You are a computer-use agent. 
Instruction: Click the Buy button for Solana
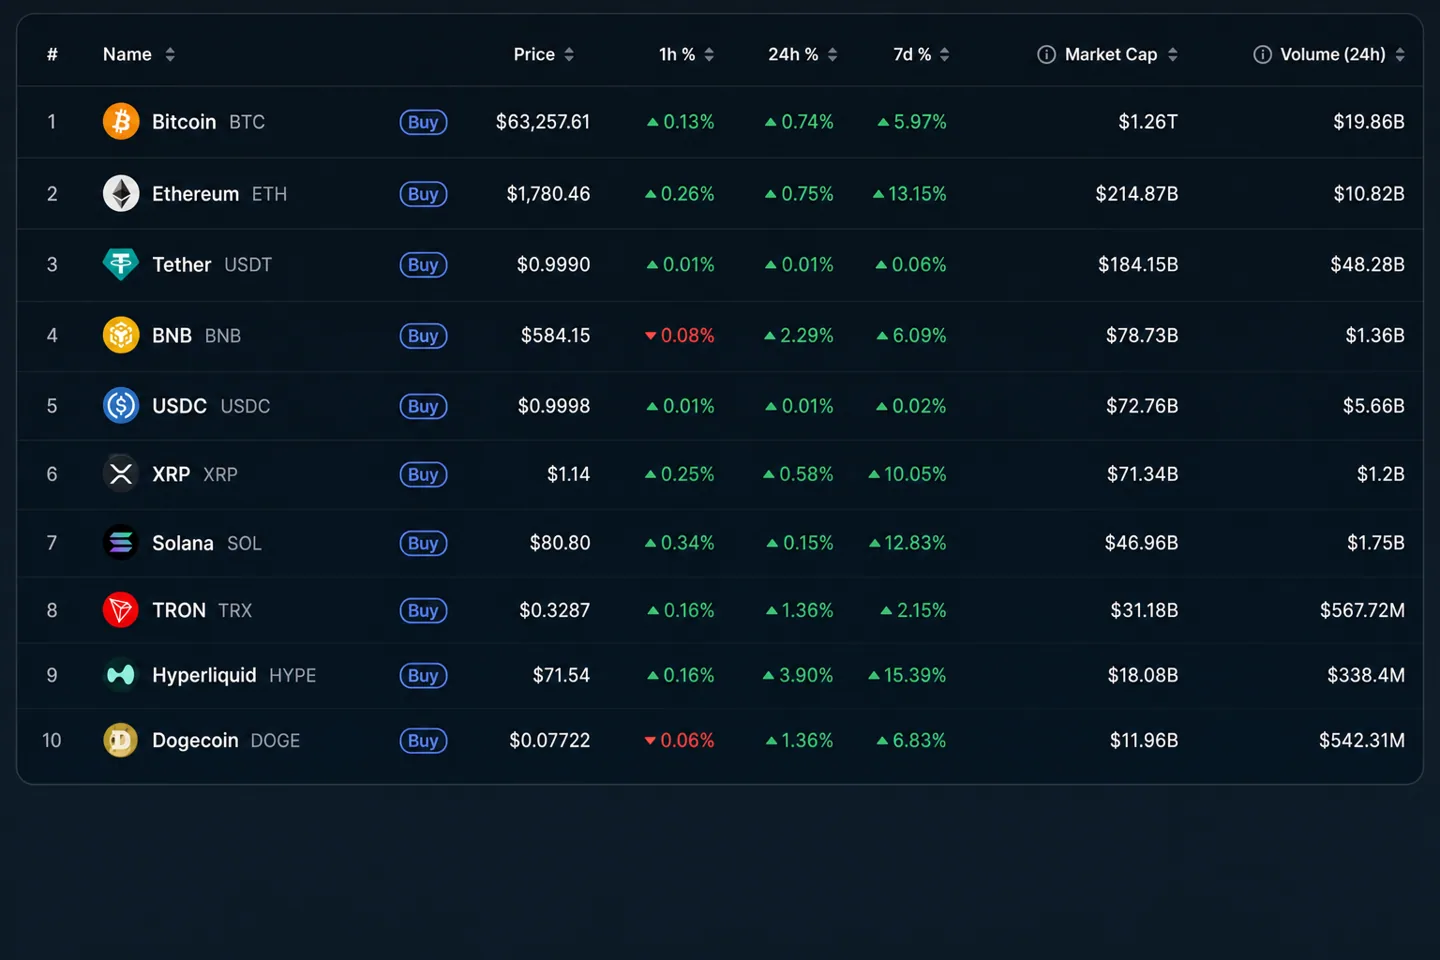423,543
